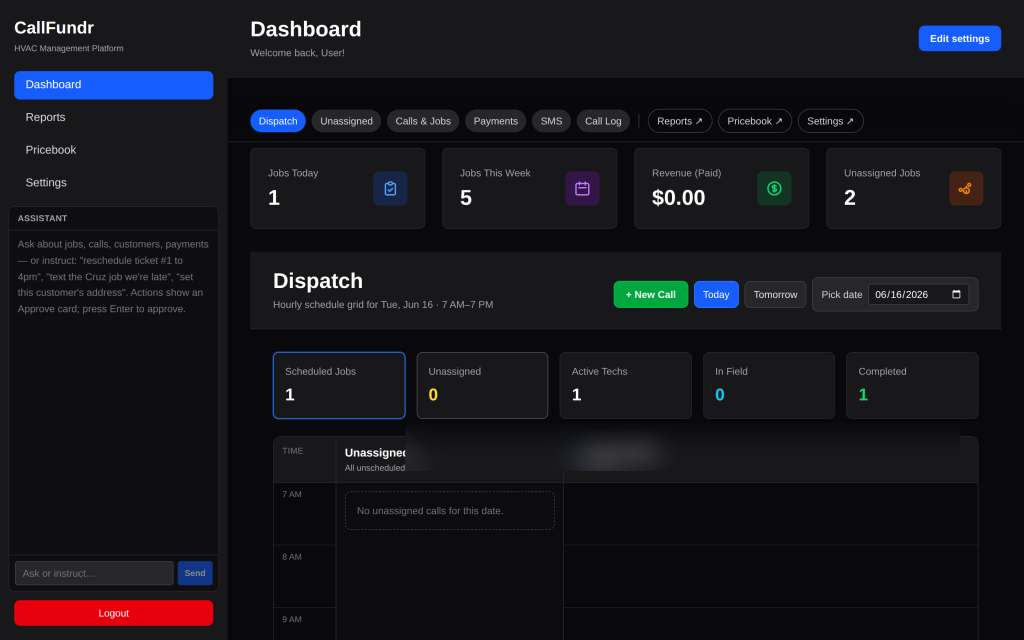
Task: View the Call Log tab
Action: point(603,121)
